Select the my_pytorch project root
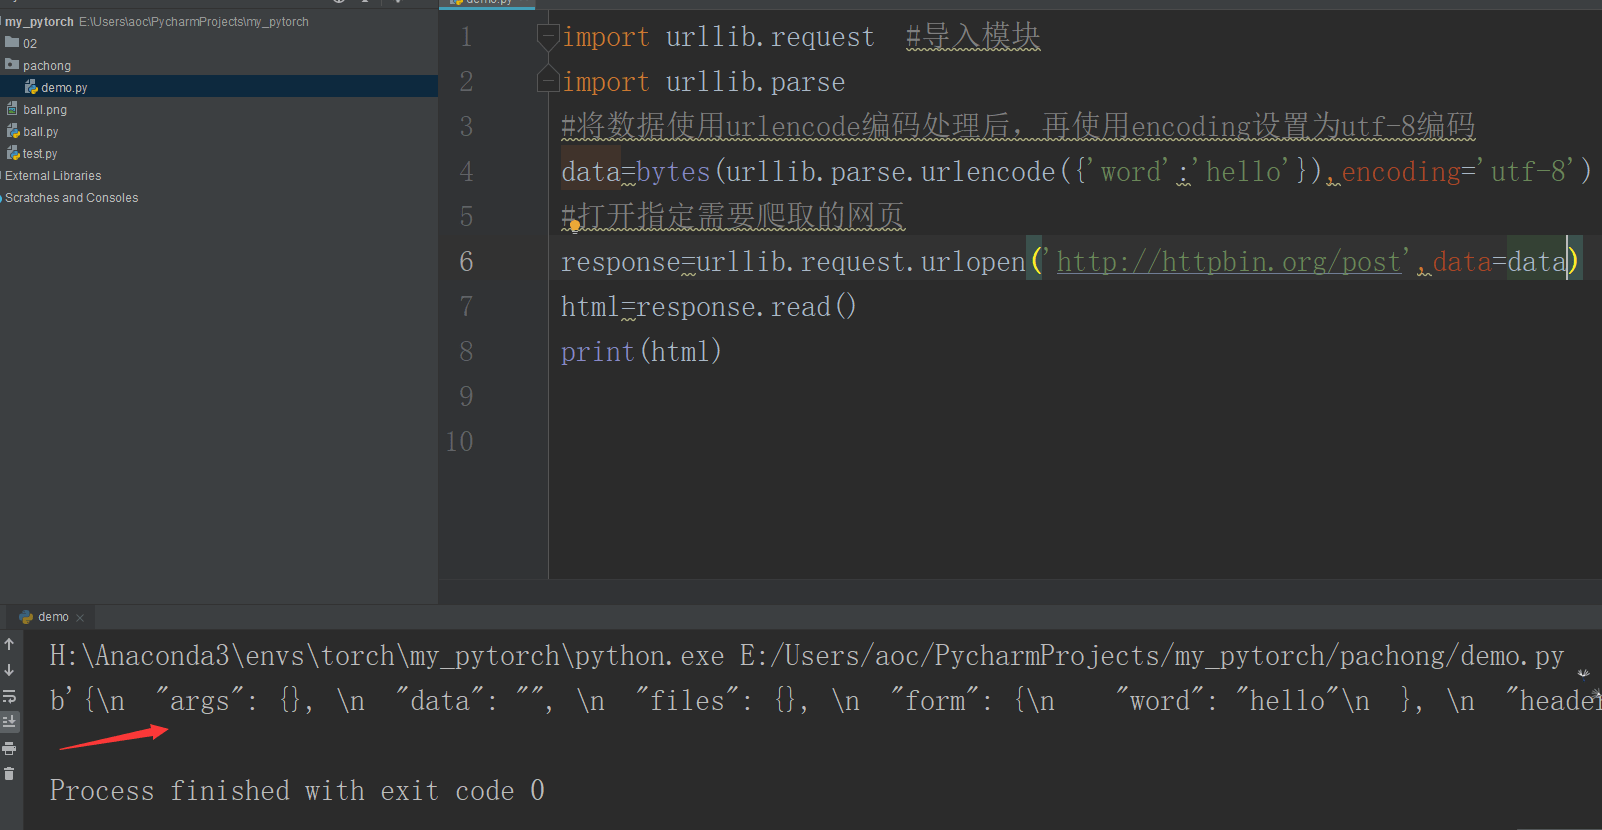Screen dimensions: 1602x830 point(39,21)
